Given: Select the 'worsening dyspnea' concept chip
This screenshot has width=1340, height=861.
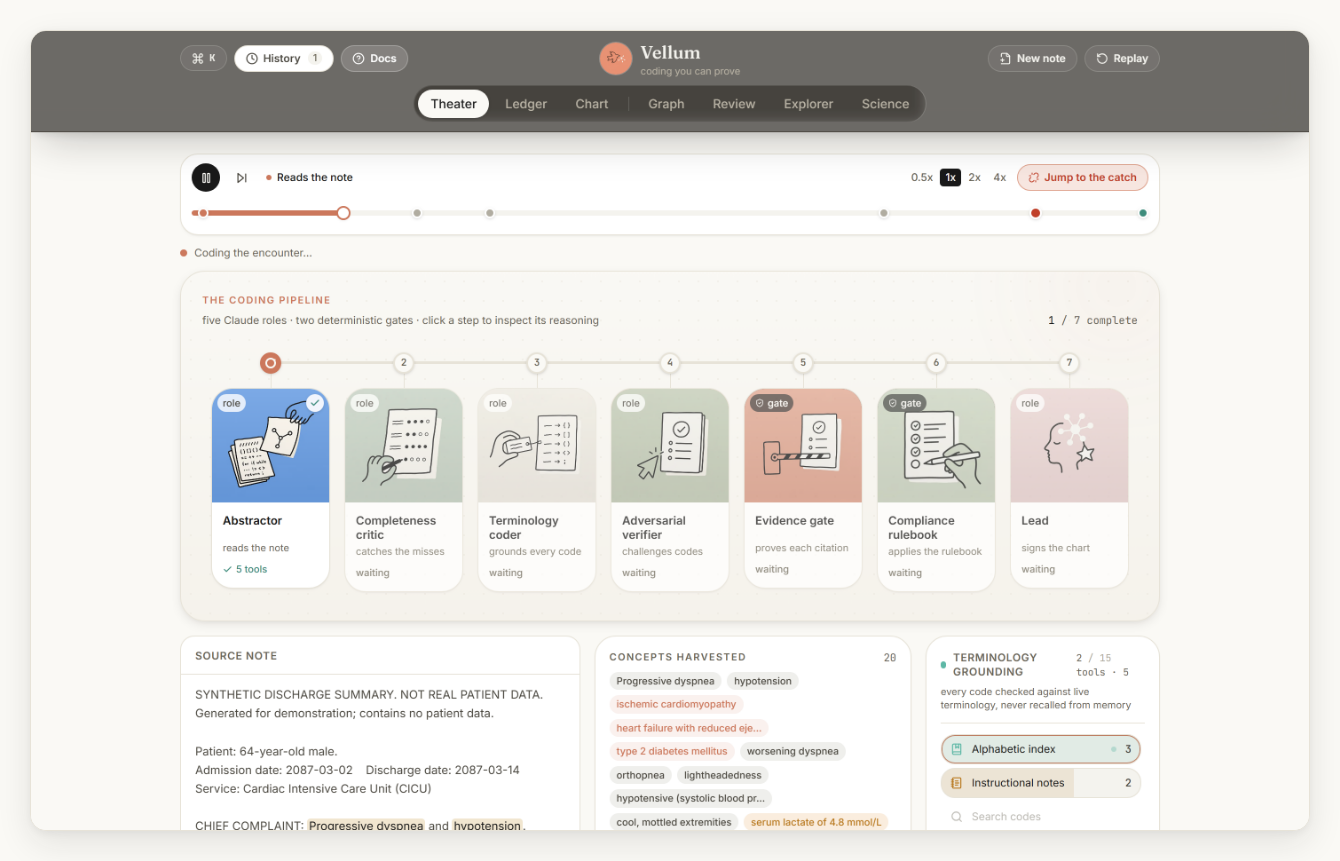Looking at the screenshot, I should point(793,751).
